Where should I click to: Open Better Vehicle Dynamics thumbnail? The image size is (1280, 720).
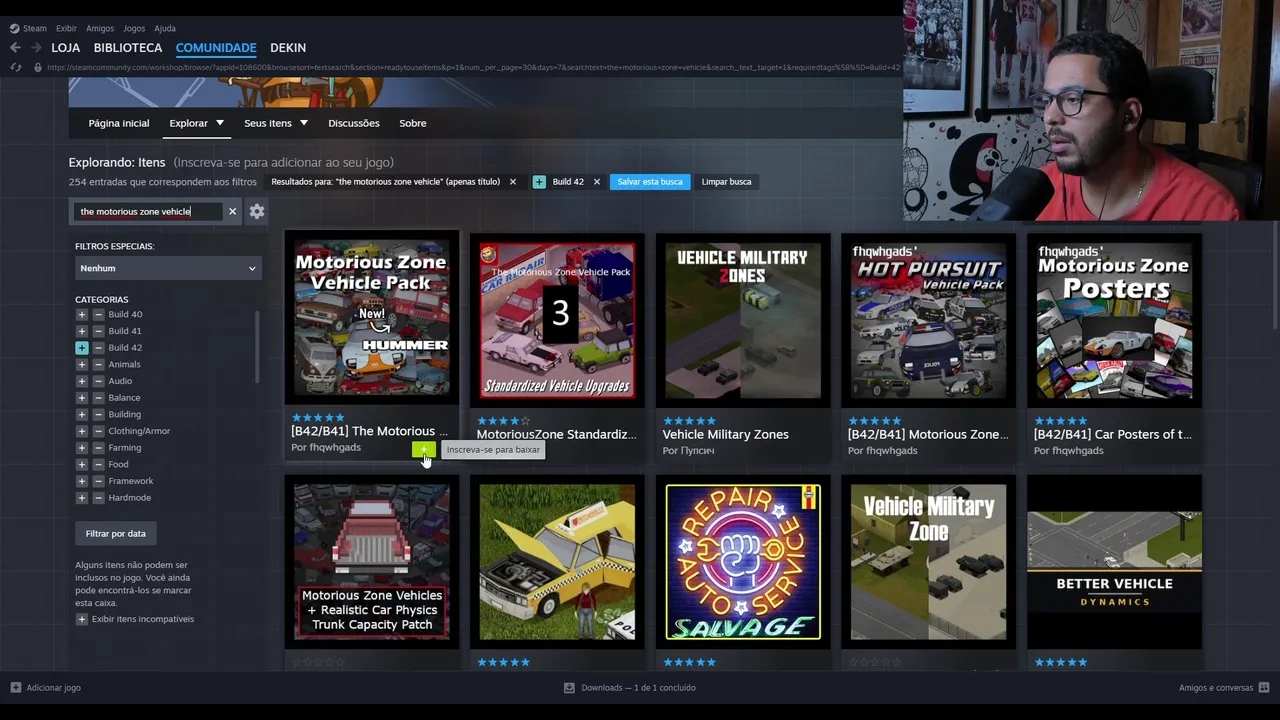1115,562
